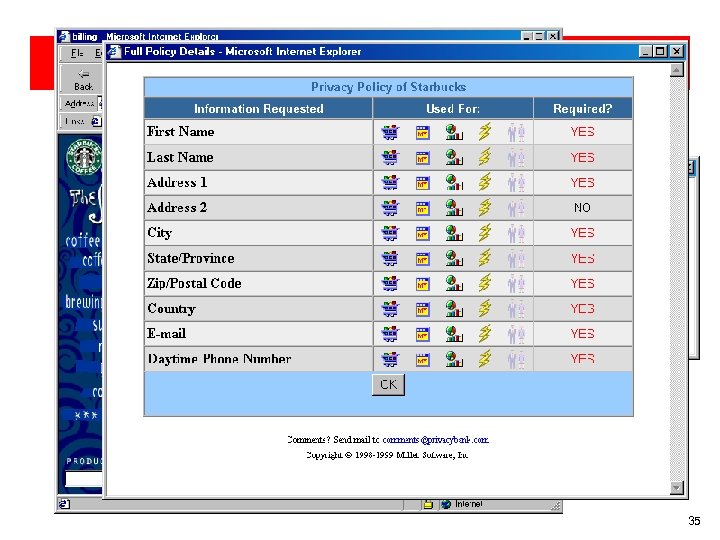Click the calendar icon in City row

[422, 234]
